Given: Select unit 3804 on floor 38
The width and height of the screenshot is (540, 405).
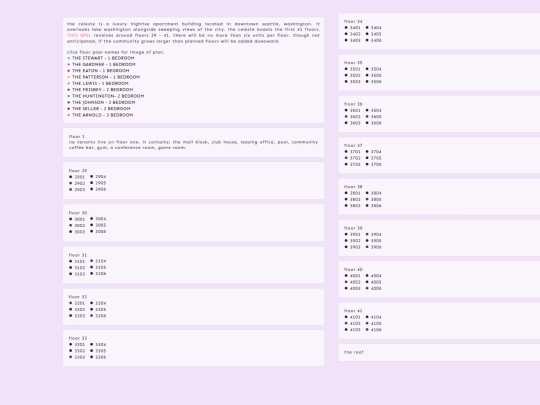Looking at the screenshot, I should 376,193.
